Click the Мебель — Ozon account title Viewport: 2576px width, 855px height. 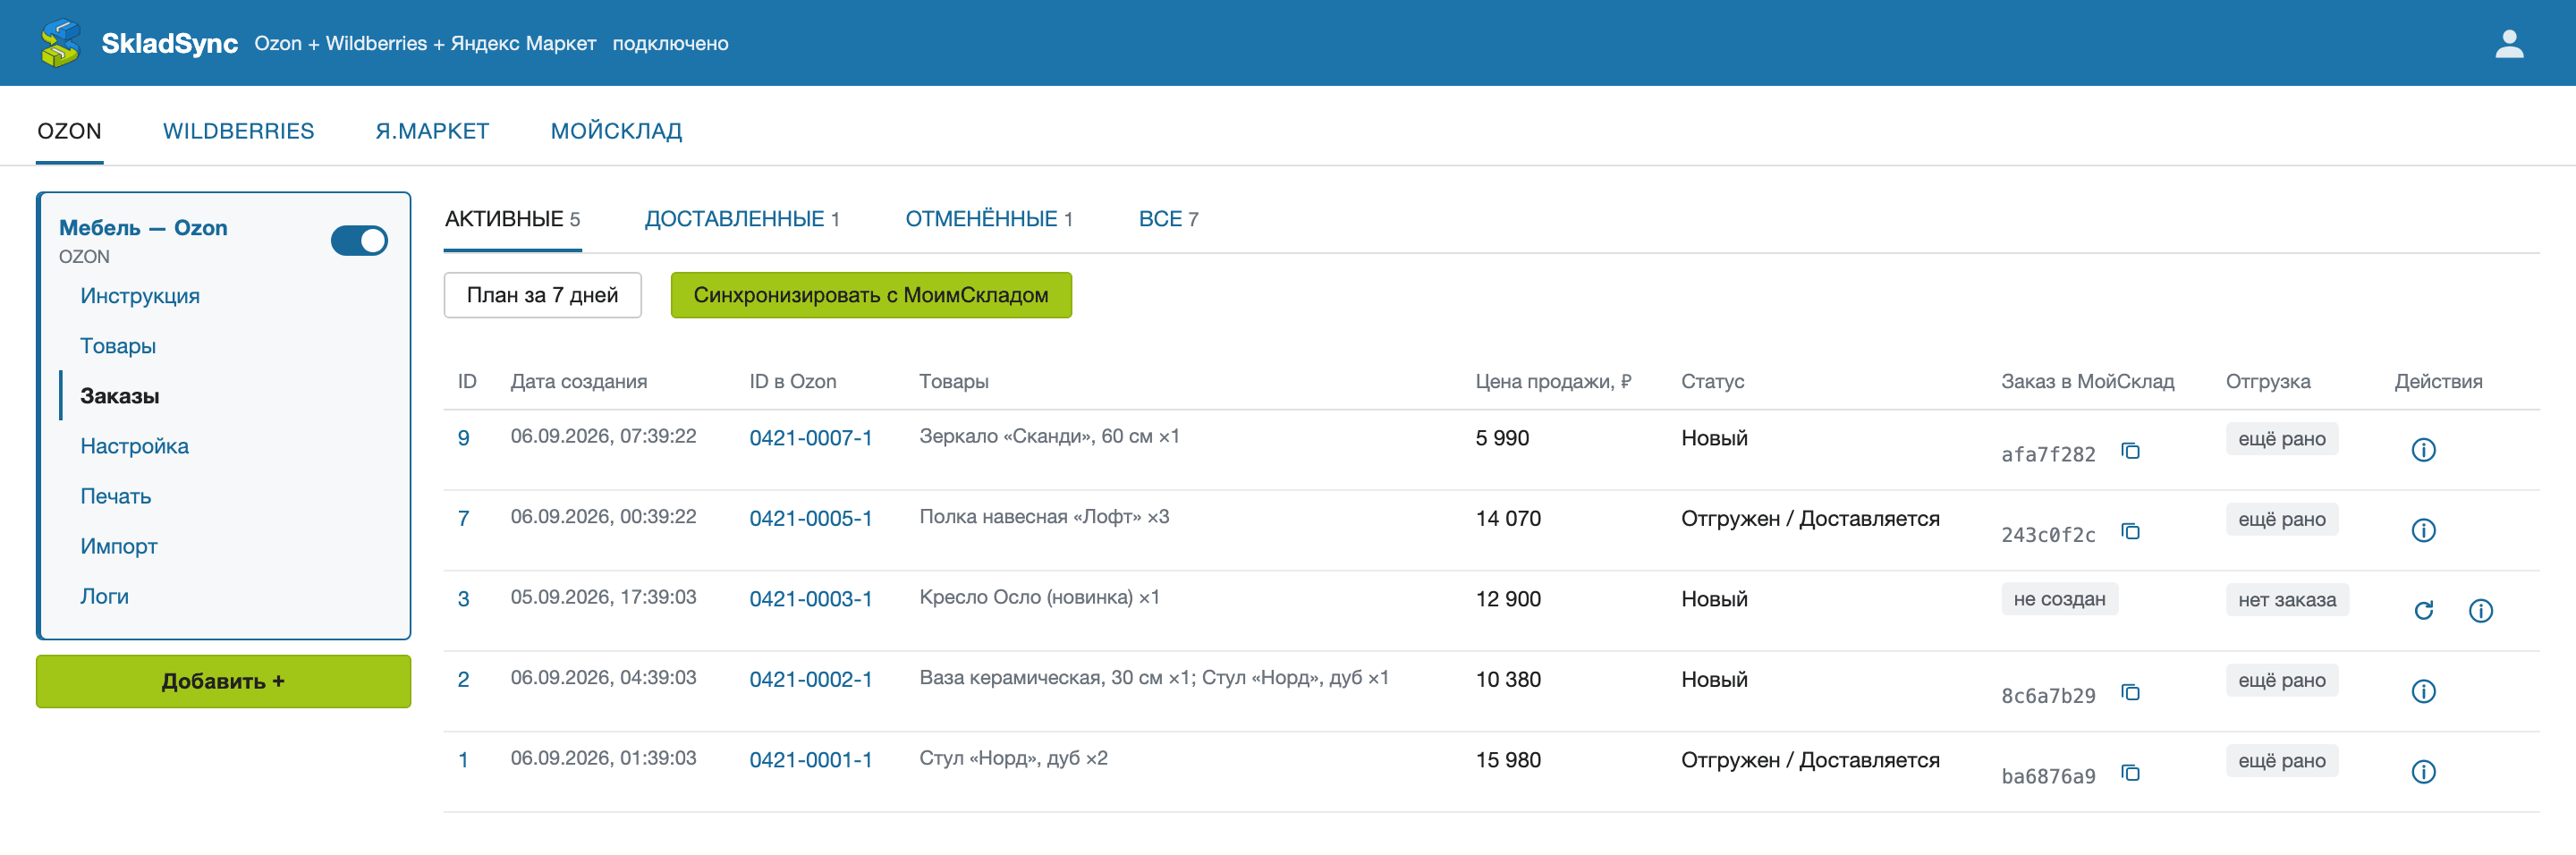click(143, 228)
